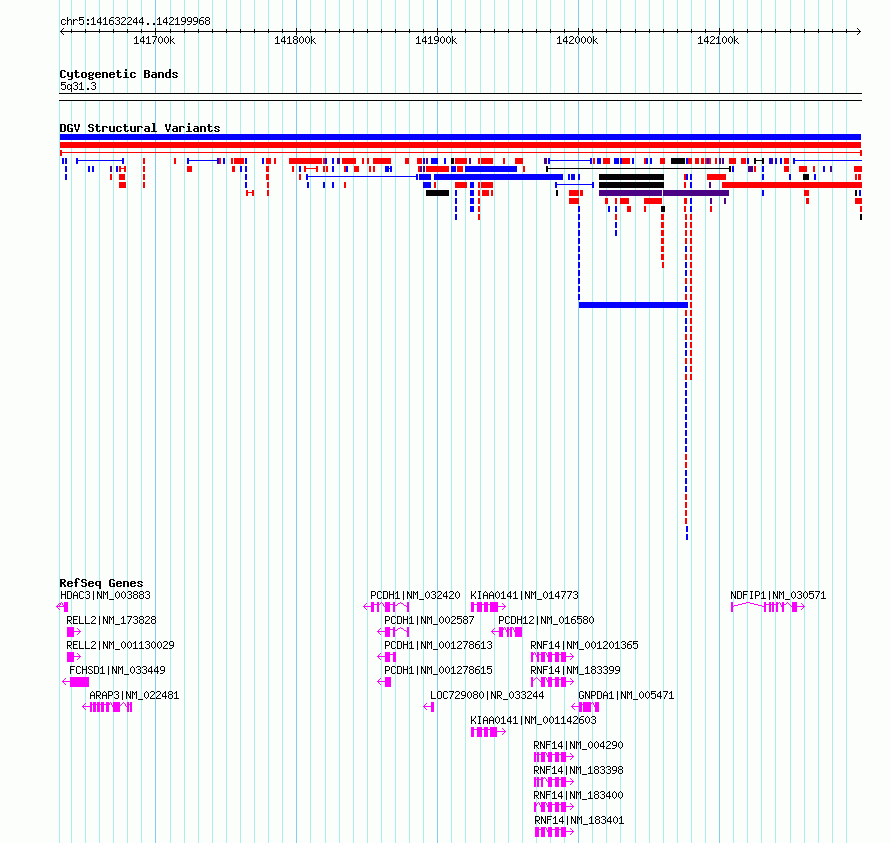Click the gene glyph under PCDH1|NM_001278613
Image resolution: width=890 pixels, height=843 pixels.
point(387,657)
